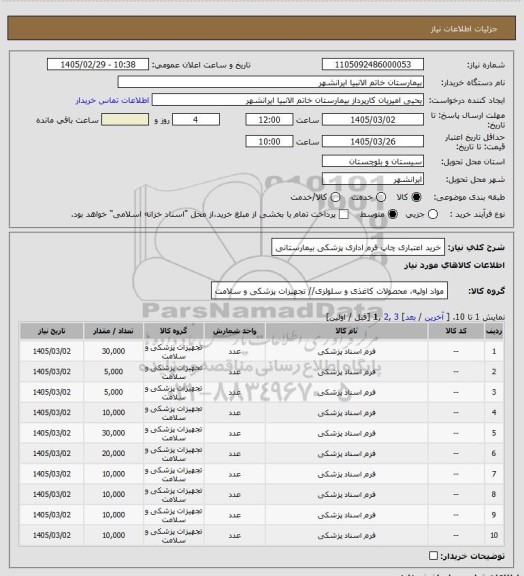Viewport: 524px width, 576px height.
Task: Click the general need description field
Action: click(358, 248)
